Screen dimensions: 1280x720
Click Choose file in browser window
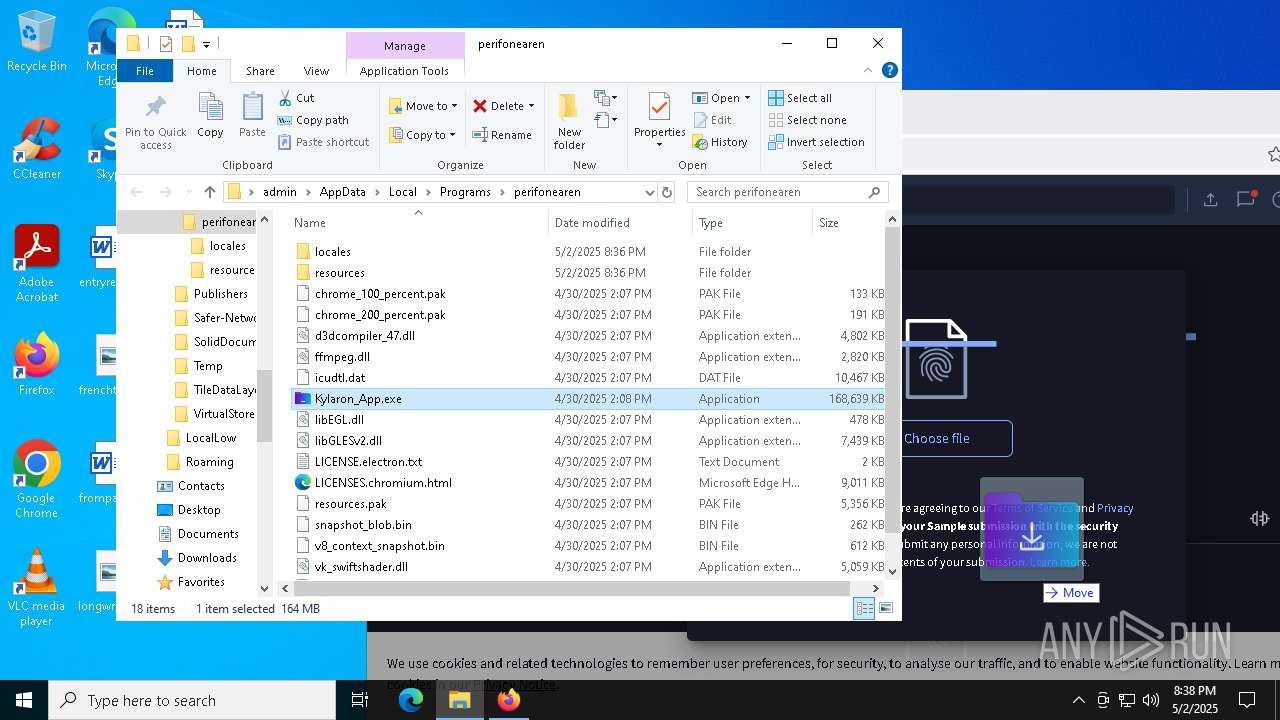click(x=936, y=438)
